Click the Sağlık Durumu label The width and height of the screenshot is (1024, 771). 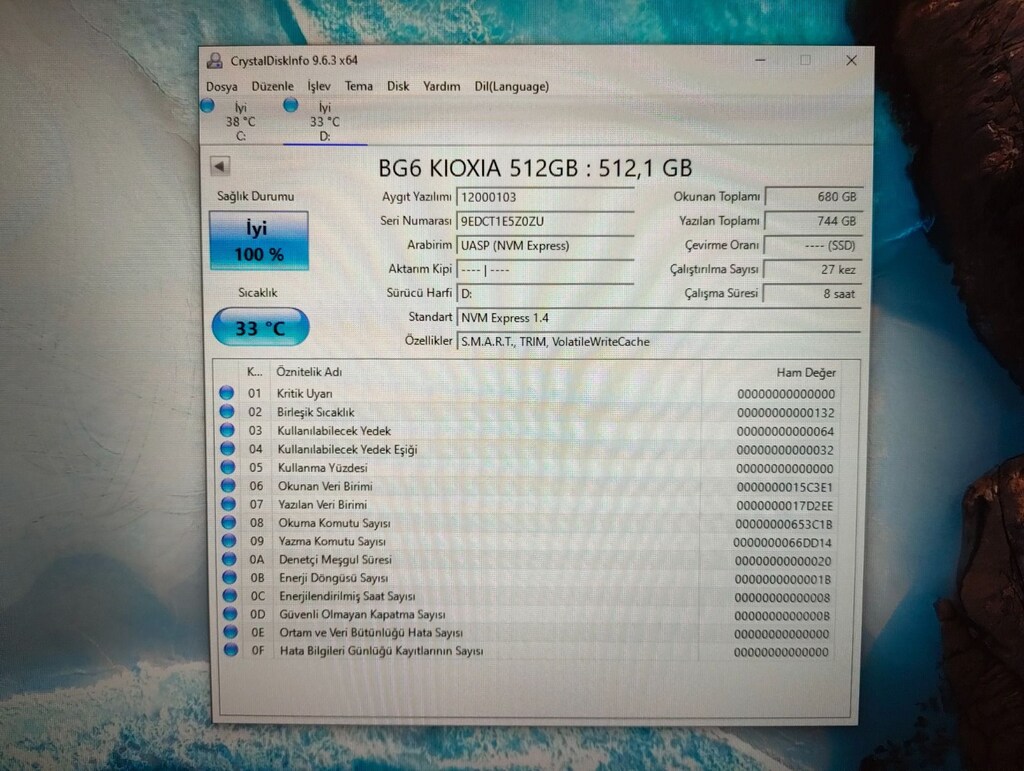255,197
